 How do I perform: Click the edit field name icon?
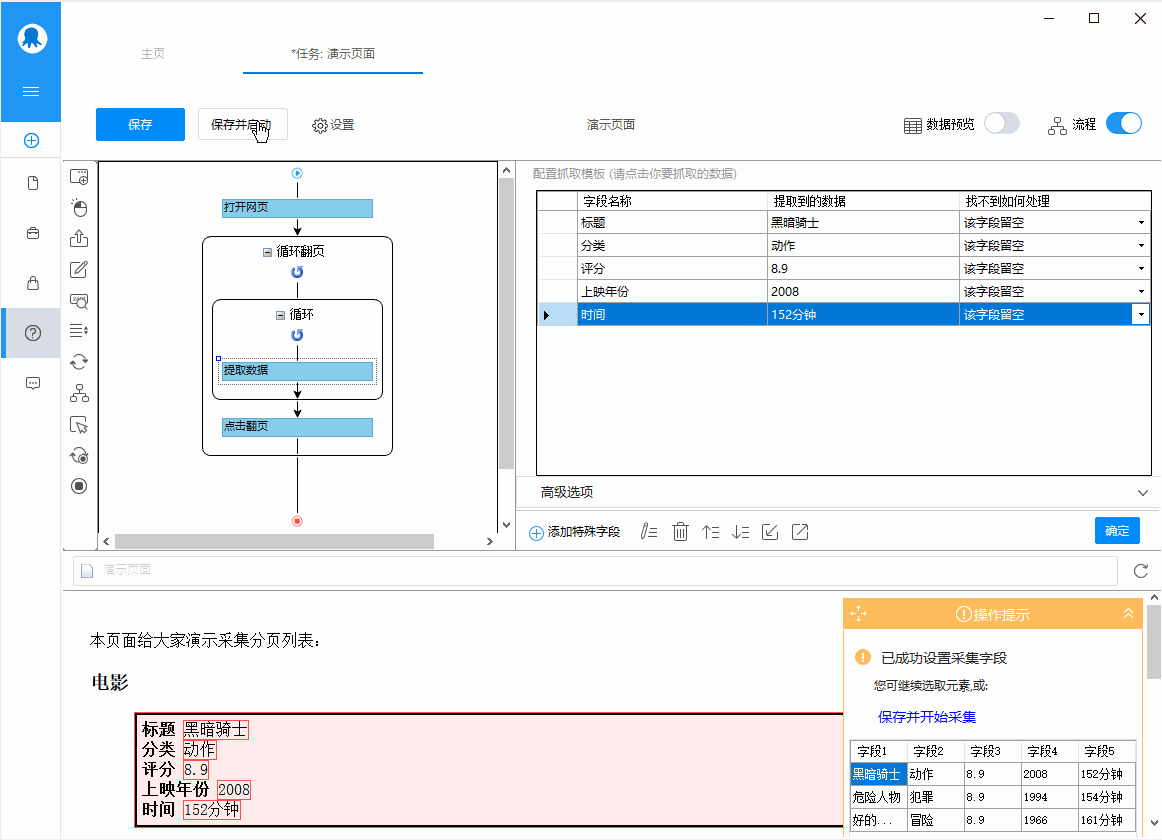649,532
